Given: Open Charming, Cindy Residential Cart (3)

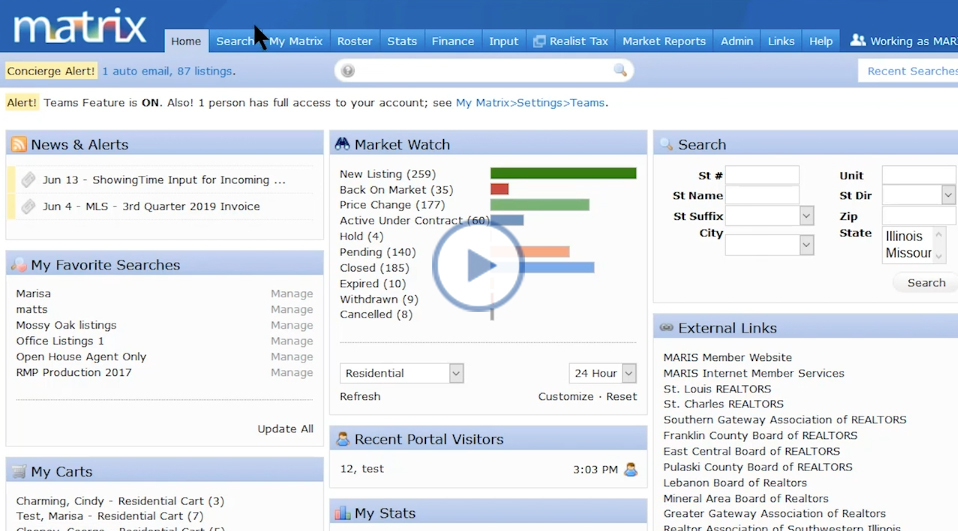Looking at the screenshot, I should 120,501.
